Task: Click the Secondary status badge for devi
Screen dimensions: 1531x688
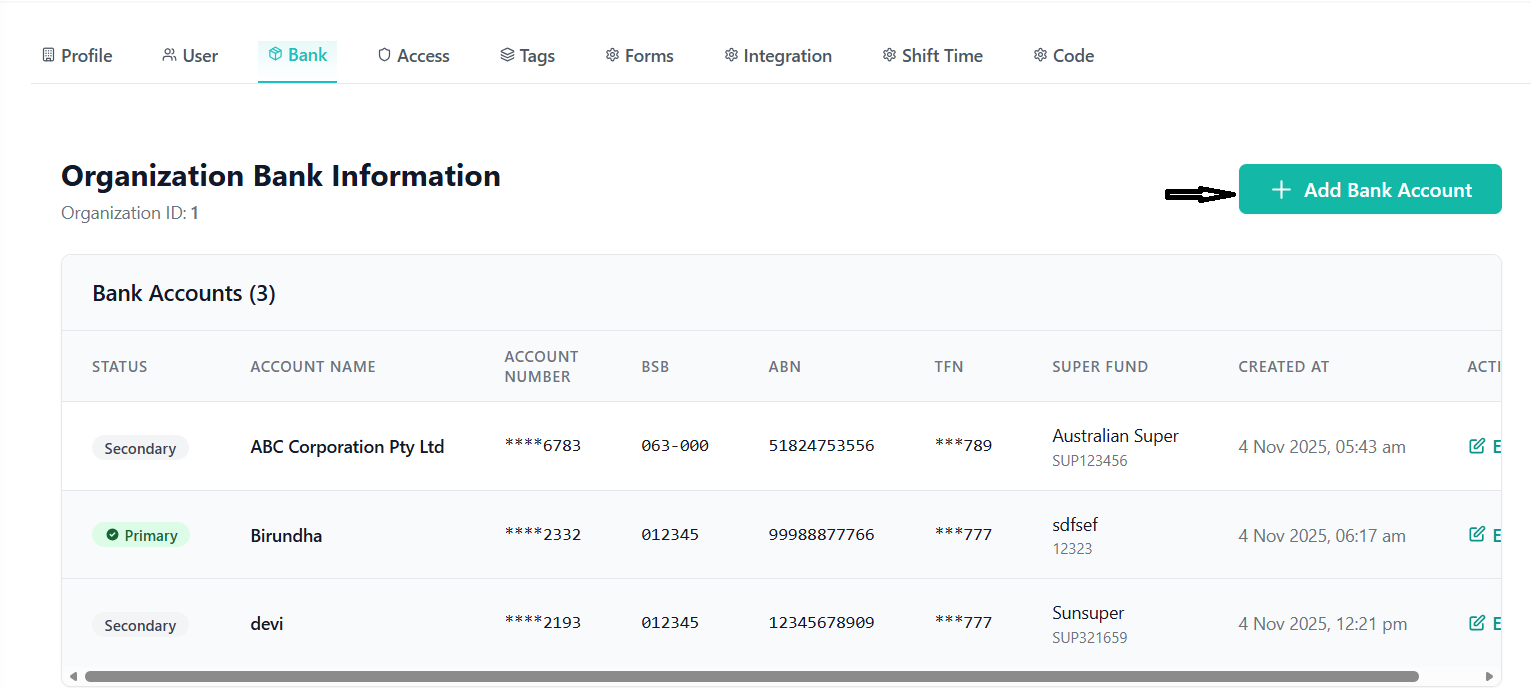Action: [140, 625]
